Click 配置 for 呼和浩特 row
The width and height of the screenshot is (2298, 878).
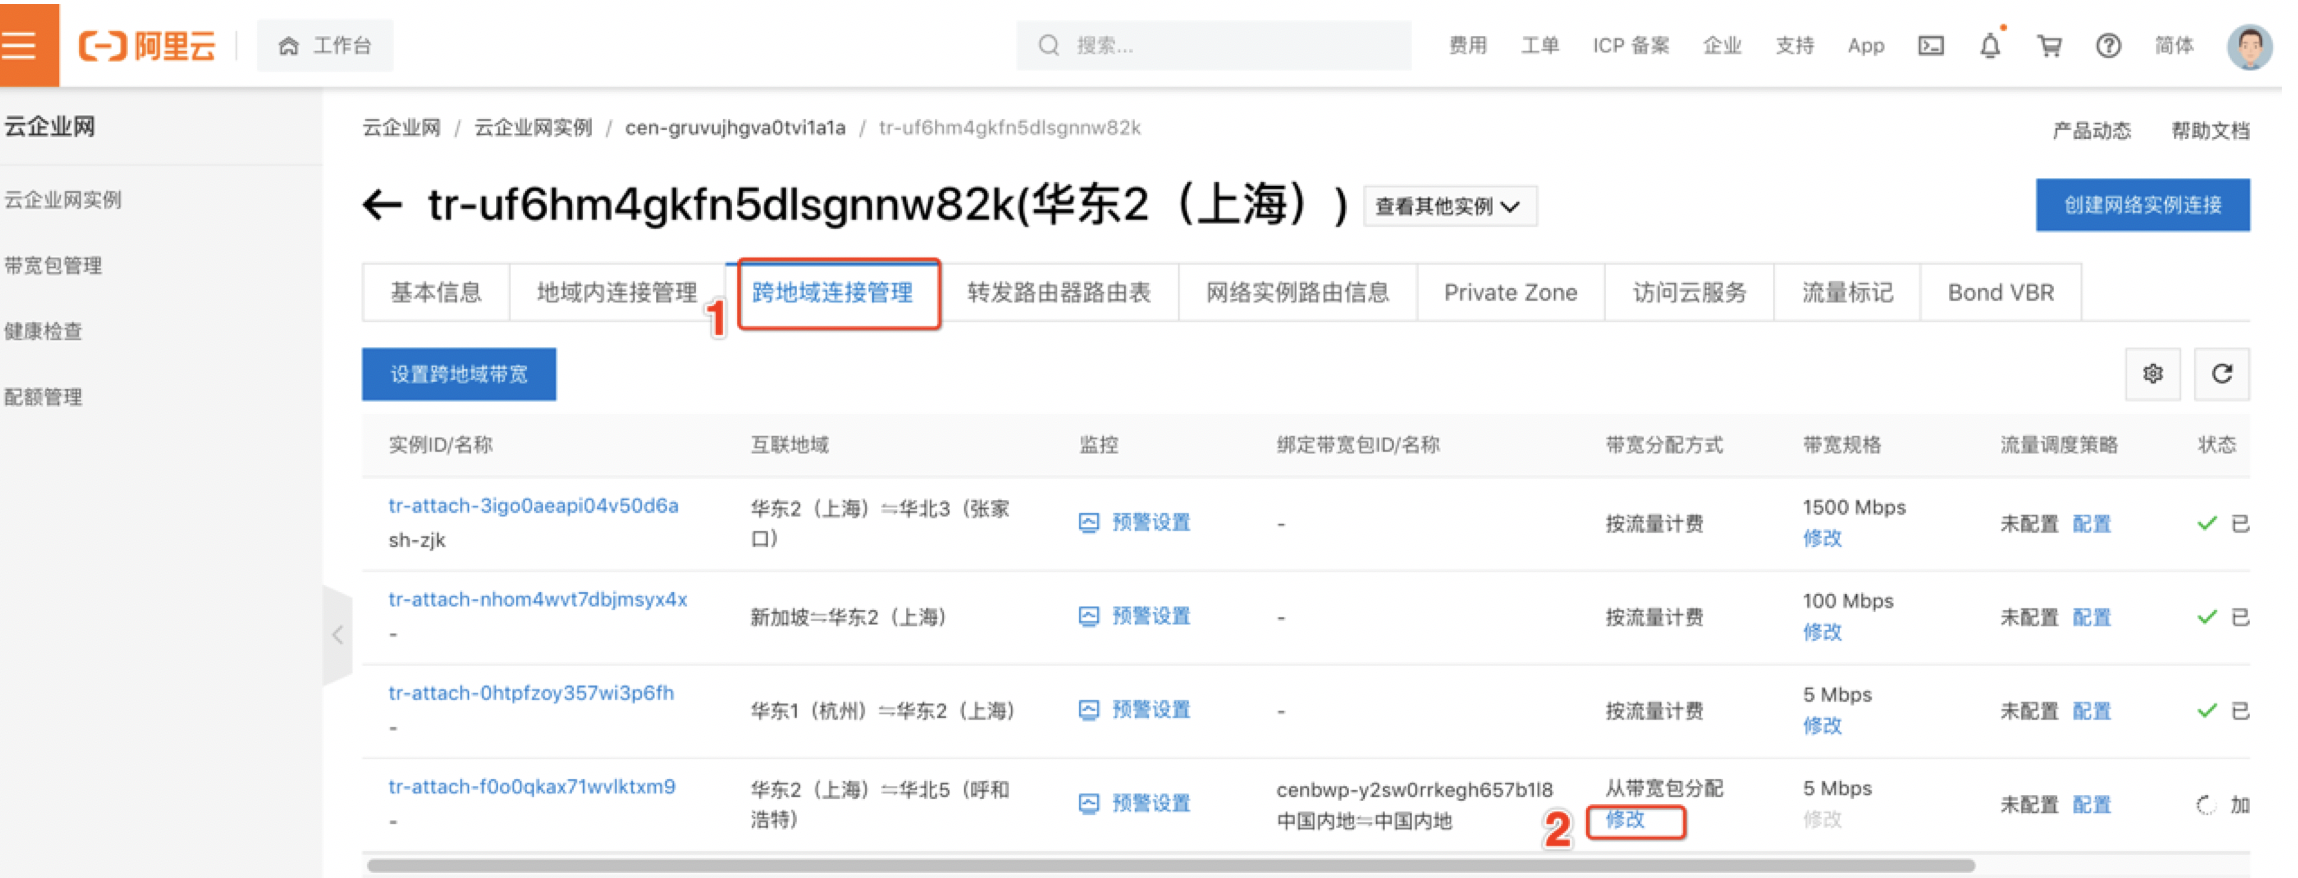pyautogui.click(x=2091, y=804)
